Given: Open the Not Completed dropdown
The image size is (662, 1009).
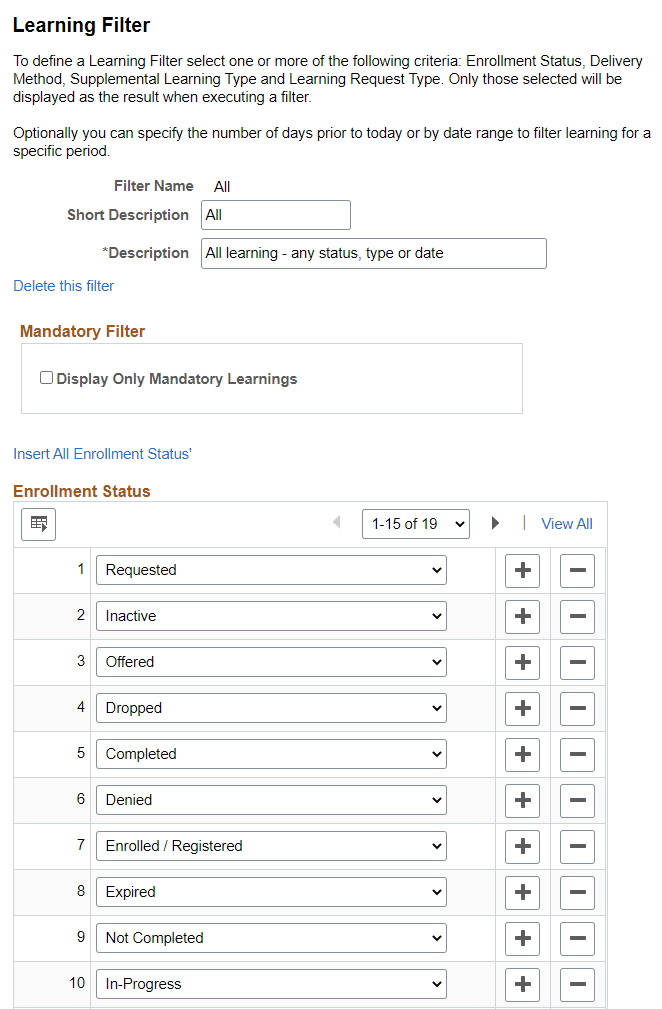Looking at the screenshot, I should 270,938.
